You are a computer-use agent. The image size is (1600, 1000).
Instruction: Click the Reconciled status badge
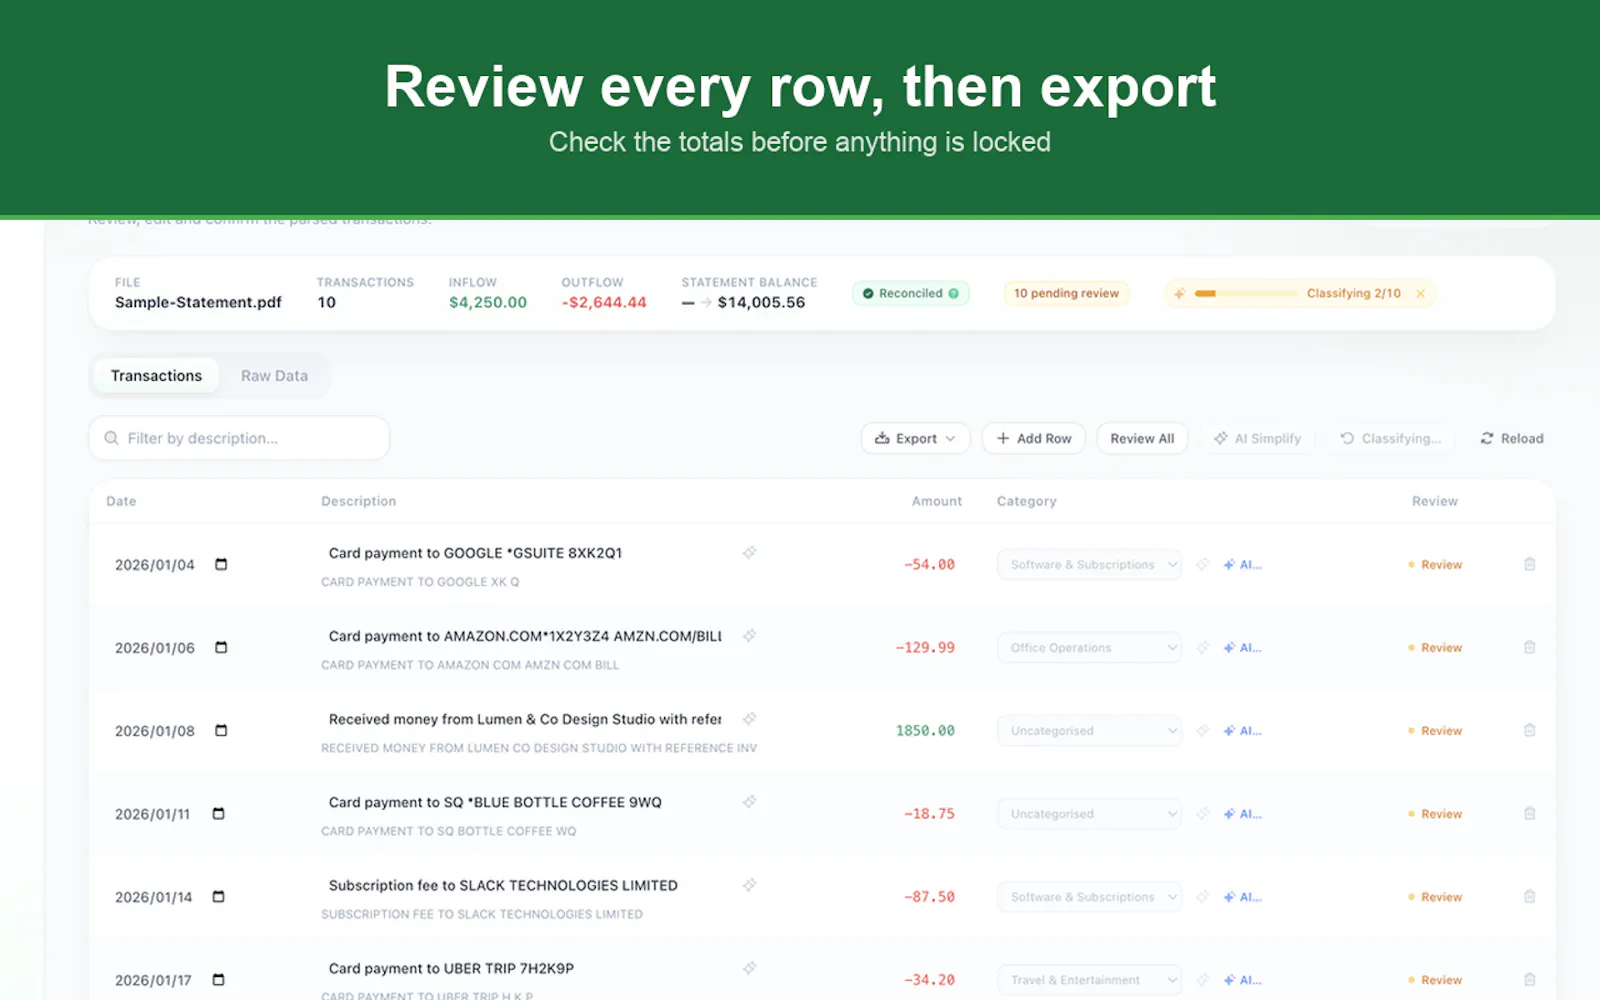910,294
